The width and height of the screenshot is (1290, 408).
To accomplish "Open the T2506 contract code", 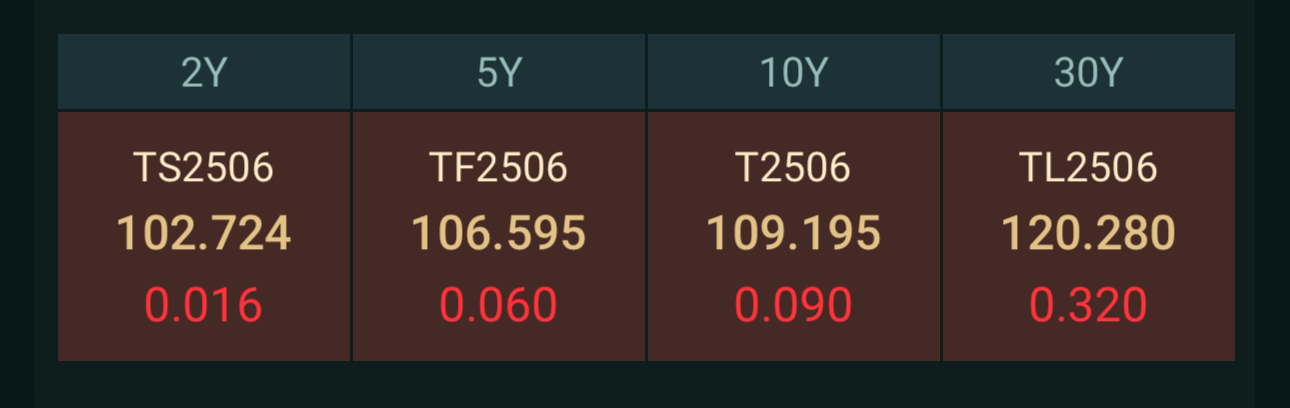I will point(794,167).
